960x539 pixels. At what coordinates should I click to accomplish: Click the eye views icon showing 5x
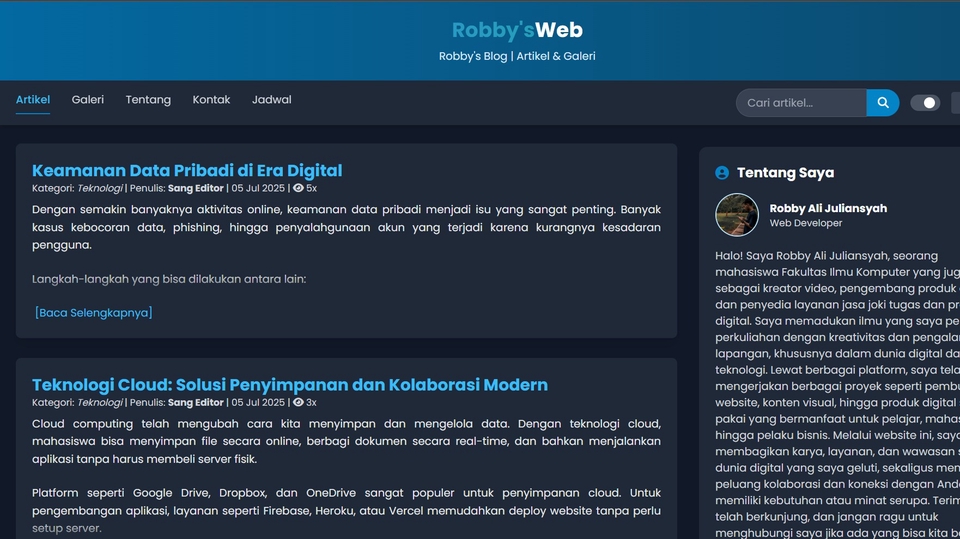pos(298,189)
